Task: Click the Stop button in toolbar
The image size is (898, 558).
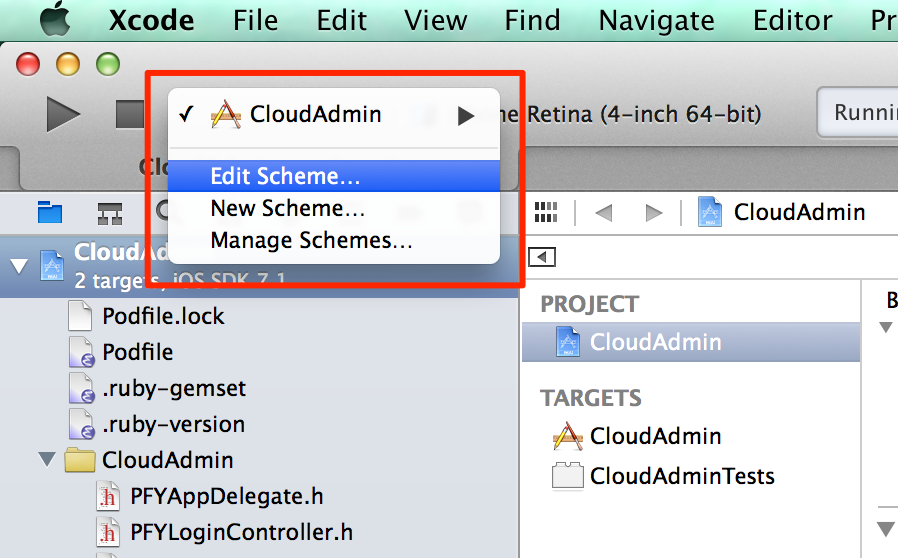Action: coord(129,114)
